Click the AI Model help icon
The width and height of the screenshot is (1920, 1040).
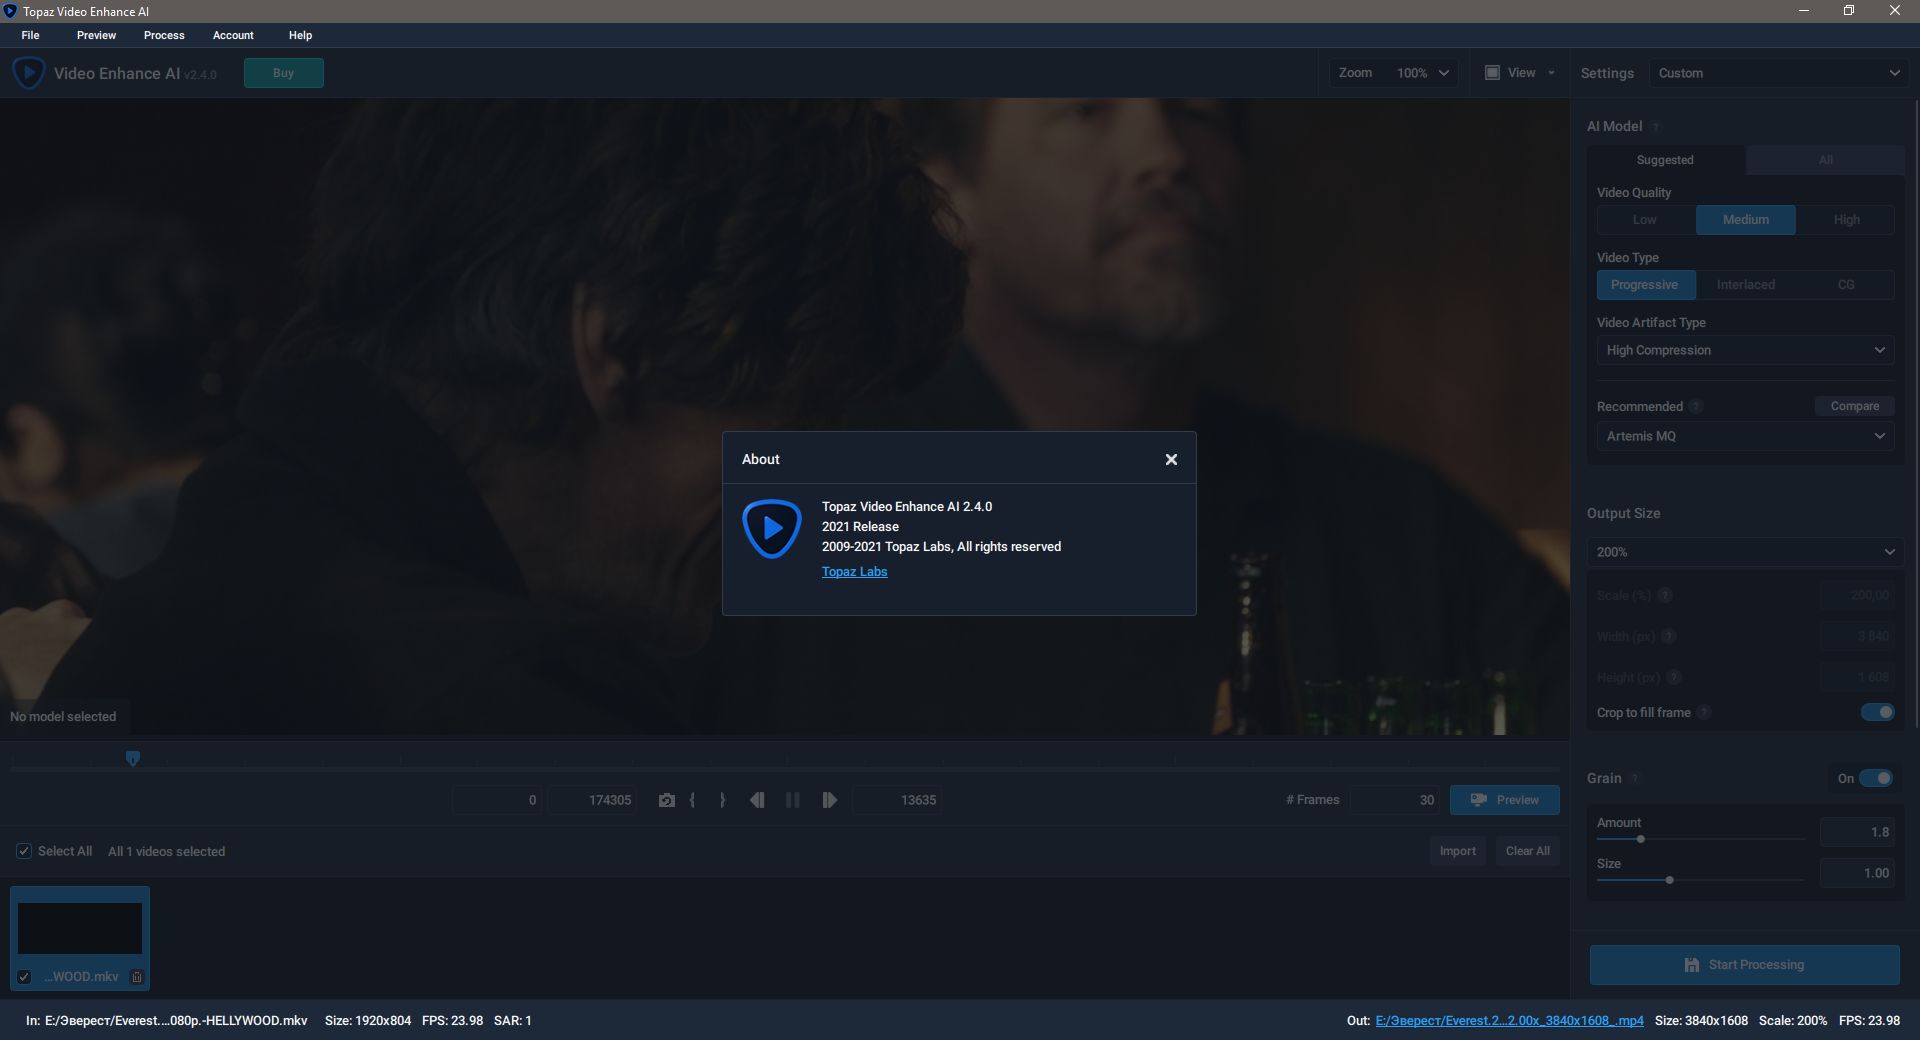pyautogui.click(x=1656, y=127)
